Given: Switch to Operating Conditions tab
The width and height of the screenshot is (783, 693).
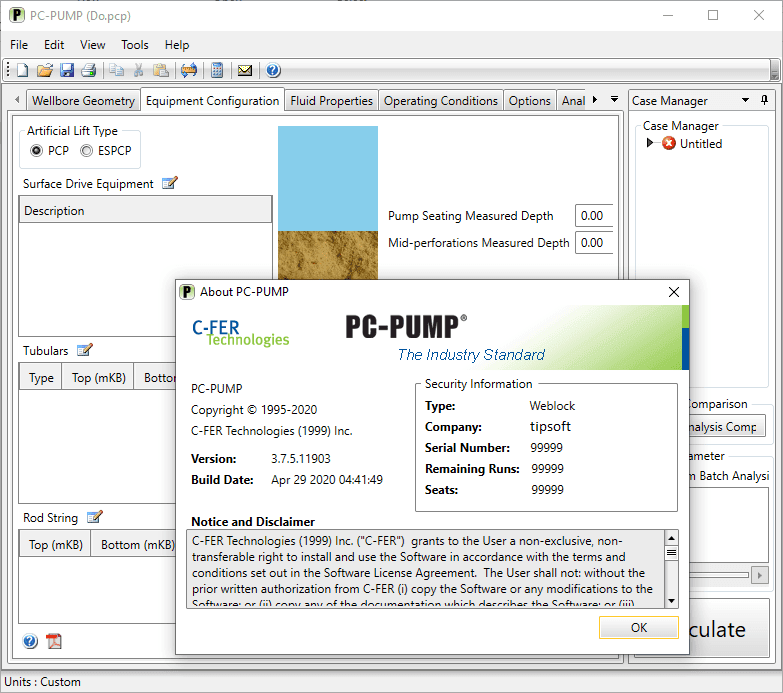Looking at the screenshot, I should click(440, 101).
